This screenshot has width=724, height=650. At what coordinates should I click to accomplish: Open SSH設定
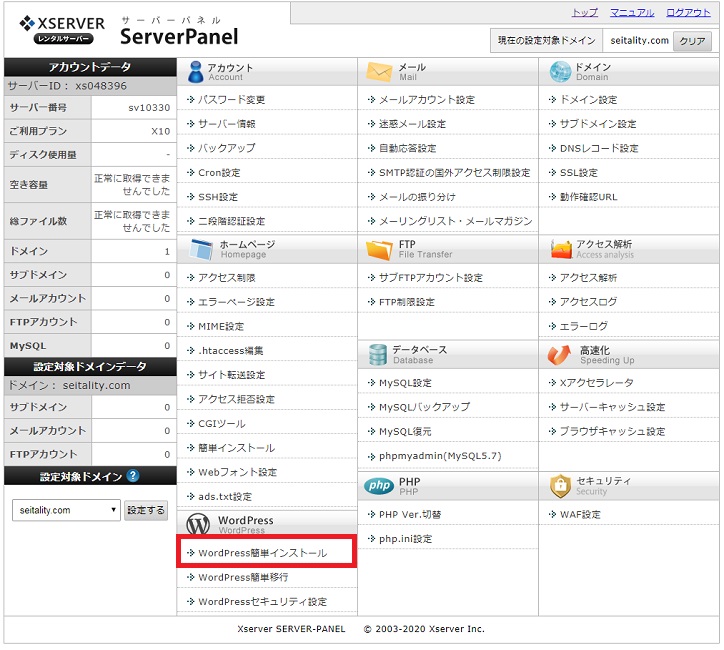point(218,197)
